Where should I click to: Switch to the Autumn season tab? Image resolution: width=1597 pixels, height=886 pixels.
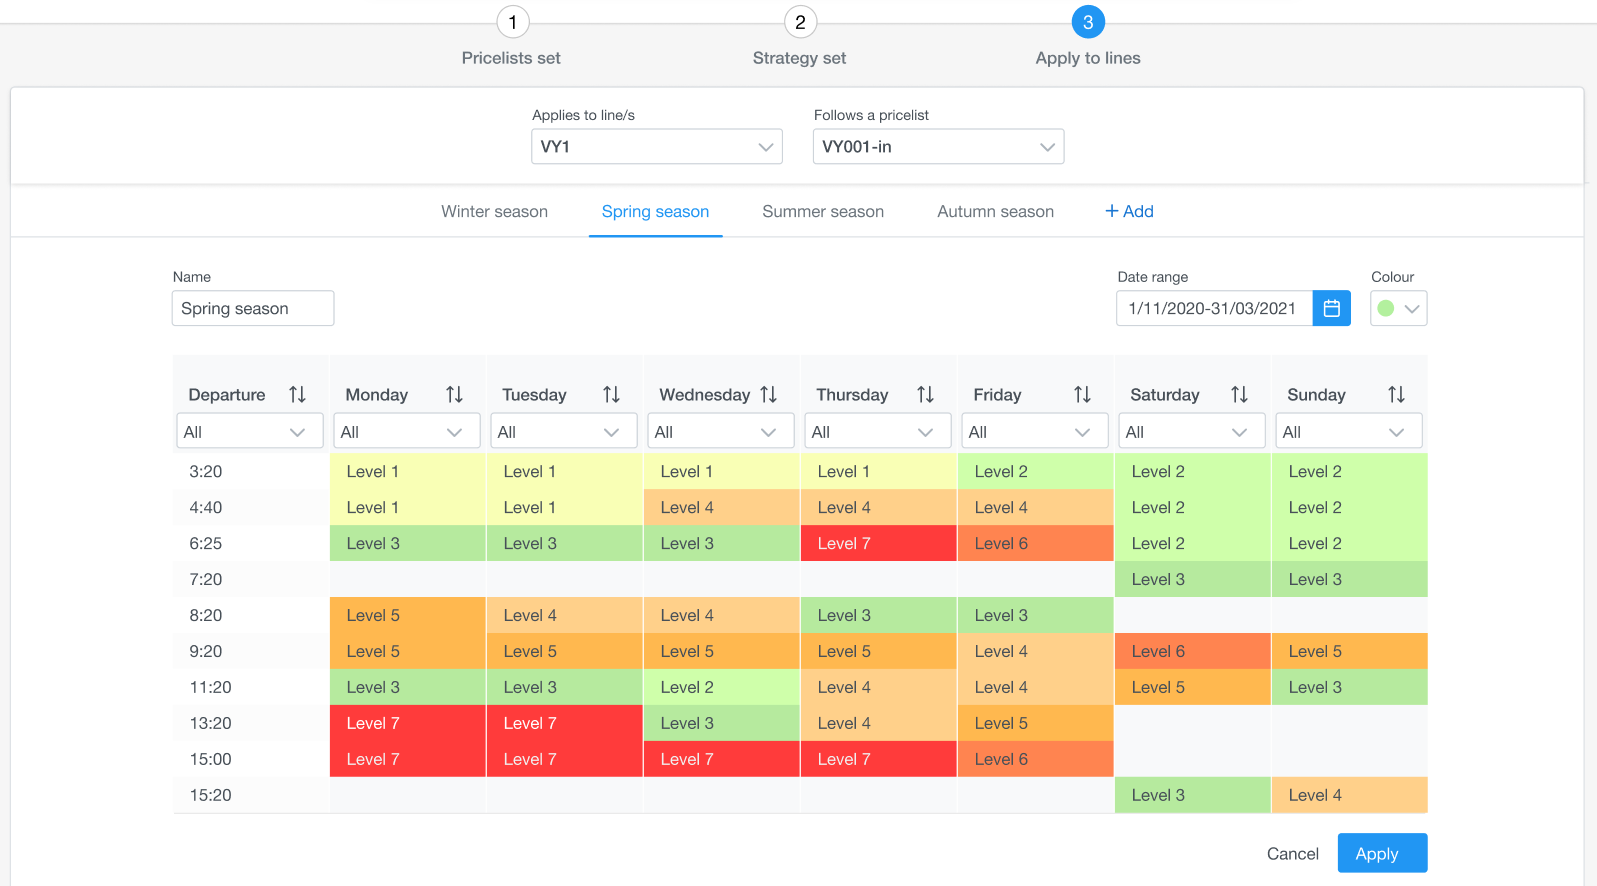point(995,211)
